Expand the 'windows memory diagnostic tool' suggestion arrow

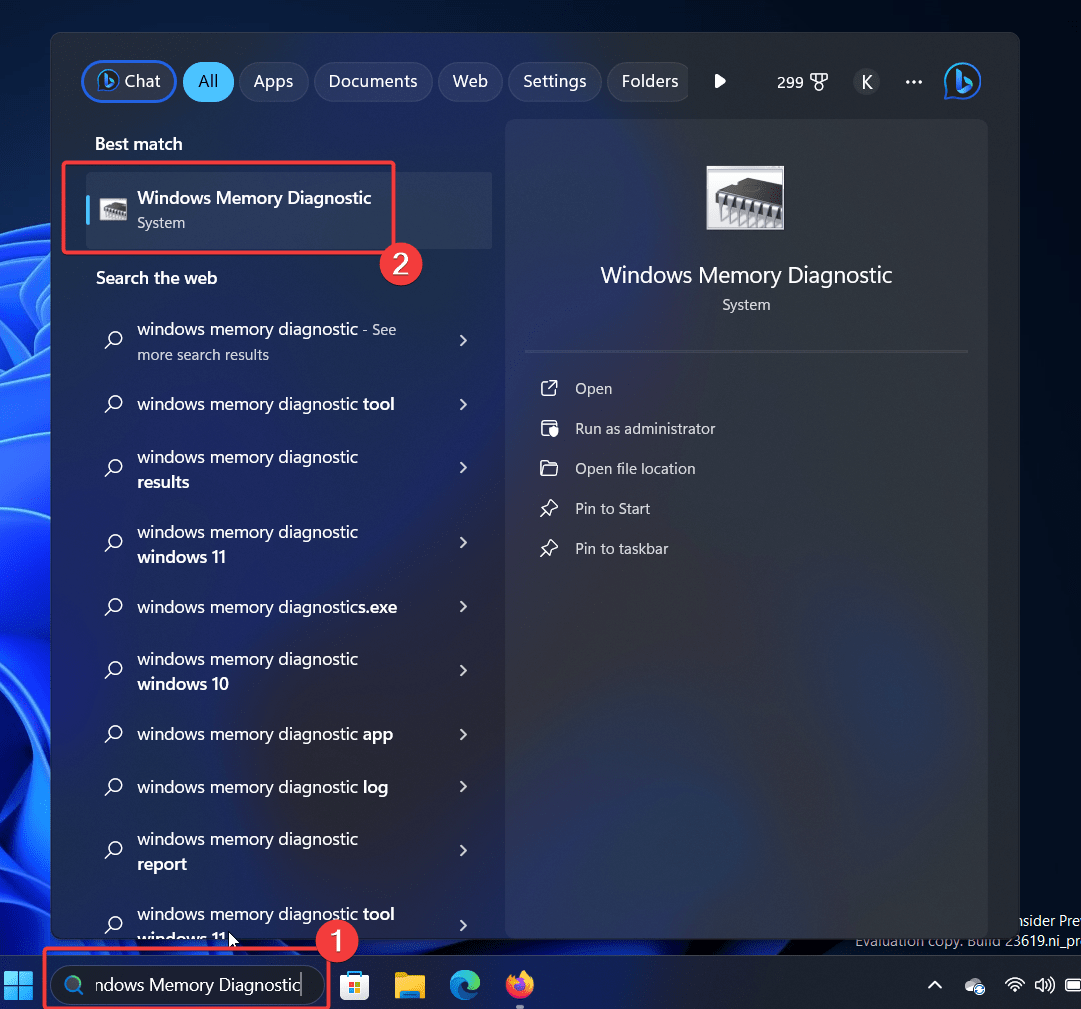pos(463,404)
